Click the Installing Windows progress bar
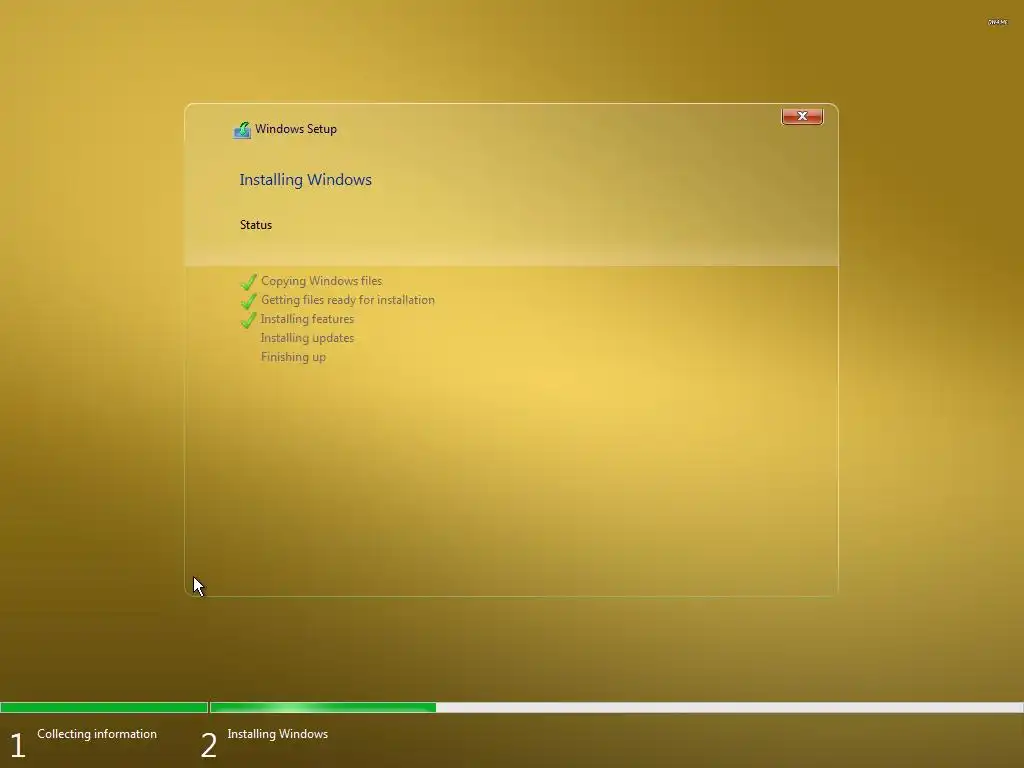The width and height of the screenshot is (1024, 768). [616, 707]
